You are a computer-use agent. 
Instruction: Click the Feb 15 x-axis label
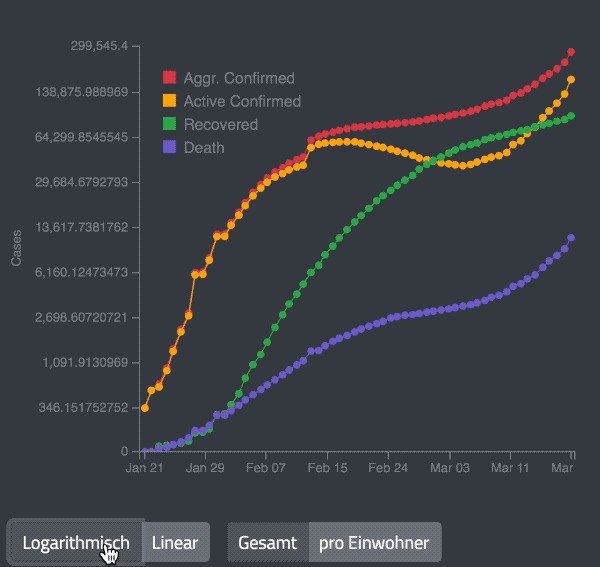coord(327,468)
